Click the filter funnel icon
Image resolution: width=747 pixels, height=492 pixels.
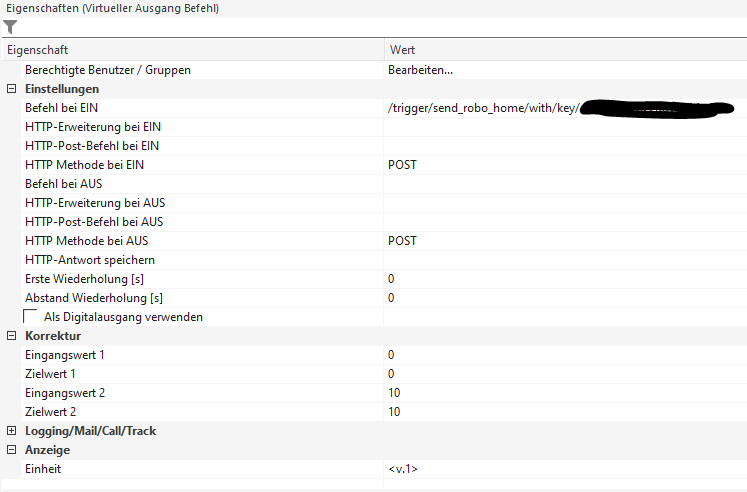click(11, 28)
